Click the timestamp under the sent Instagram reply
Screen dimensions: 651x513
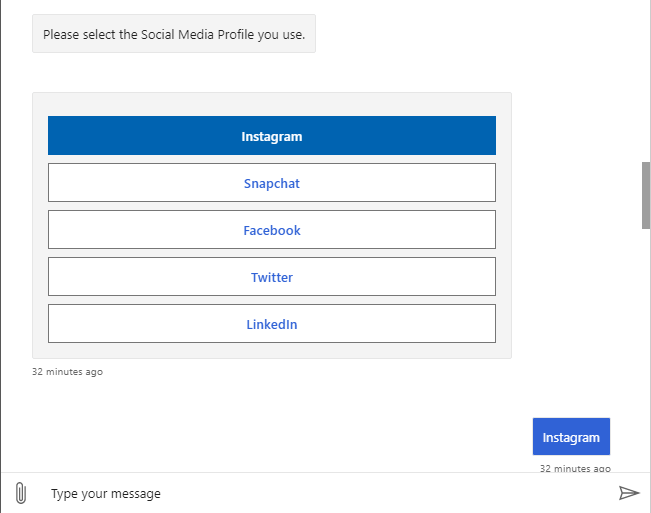coord(575,467)
